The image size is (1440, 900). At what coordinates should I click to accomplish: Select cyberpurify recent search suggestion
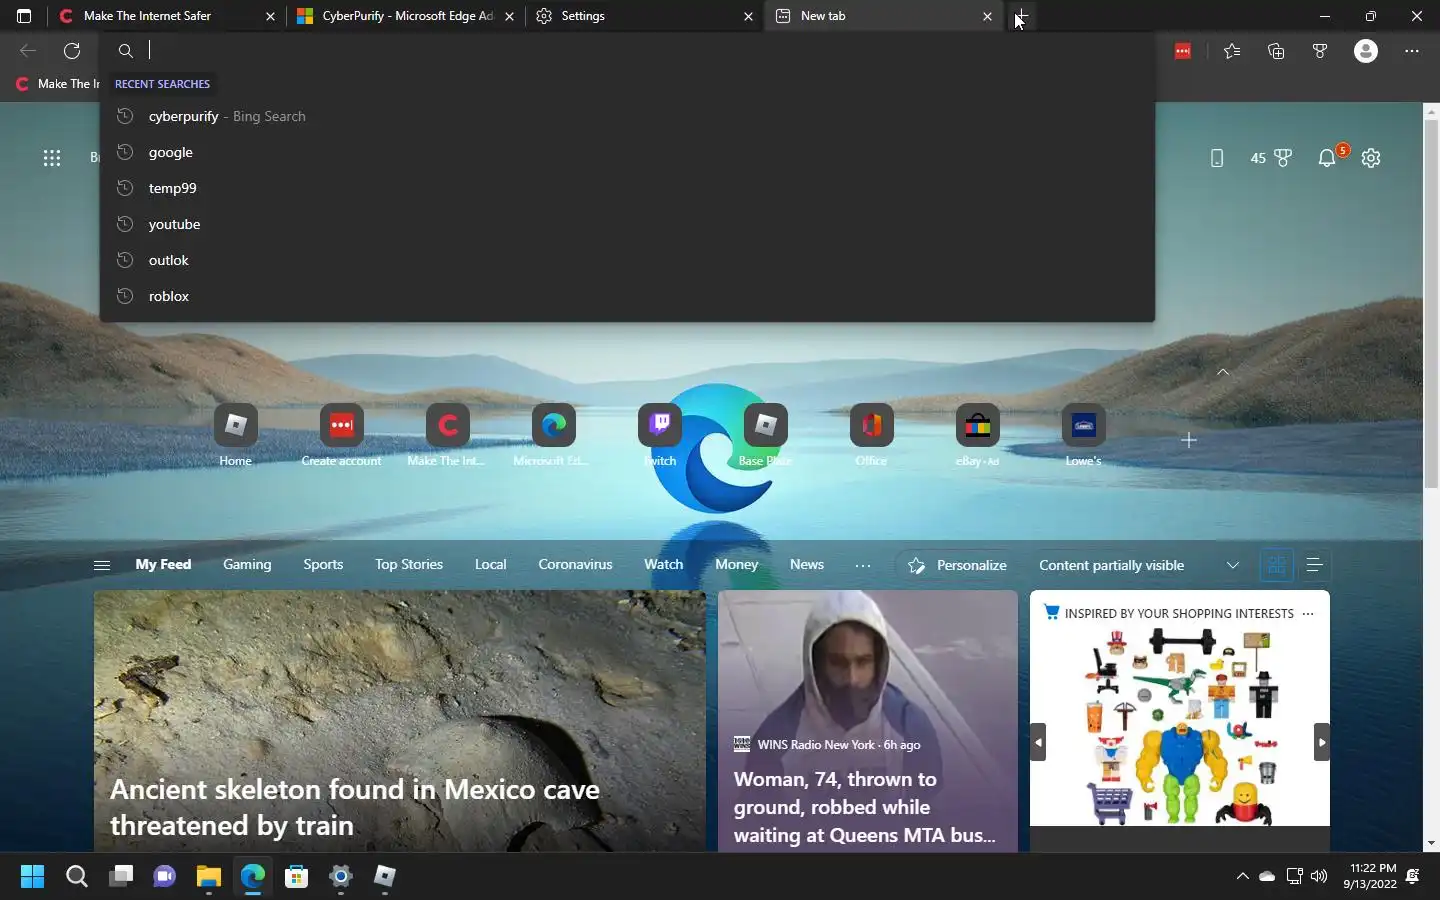(x=627, y=116)
